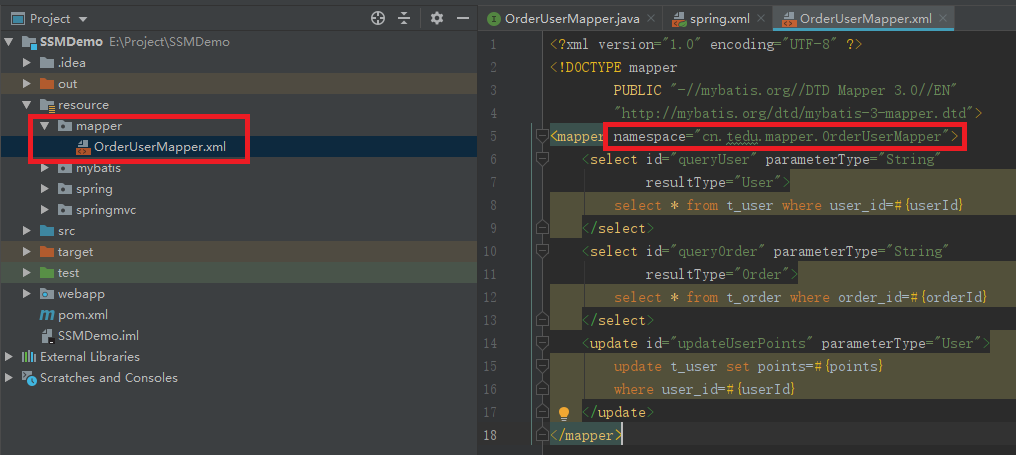
Task: Close the OrderUserMapper.xml tab
Action: click(x=943, y=19)
